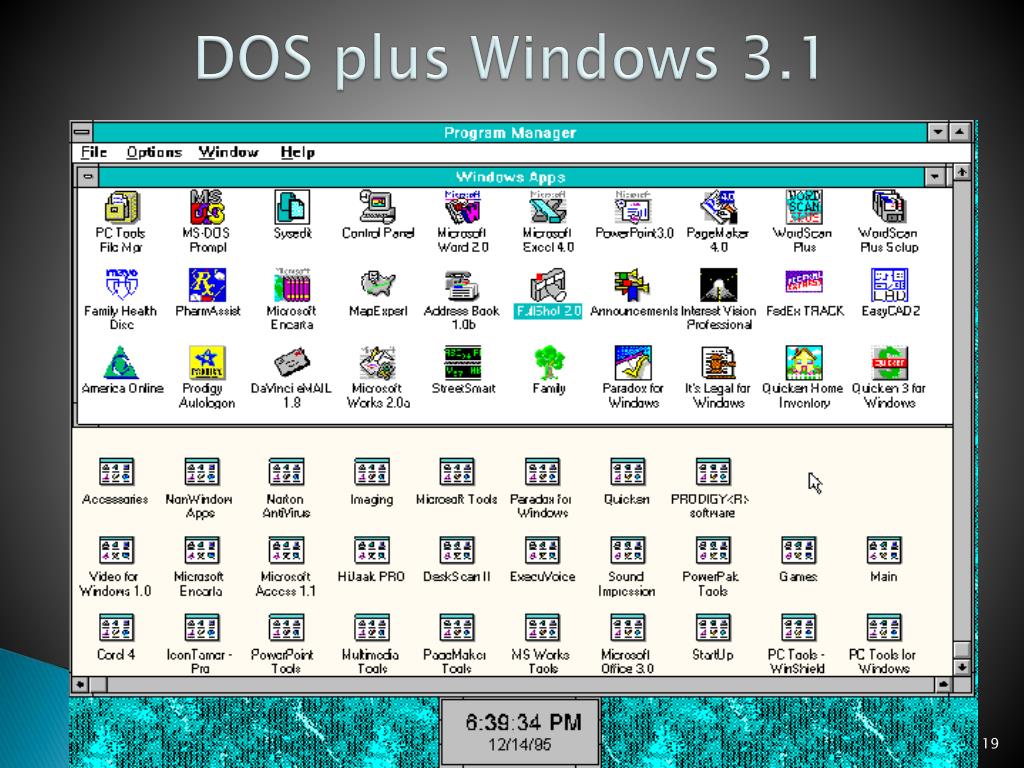
Task: Launch Prodigy Autologon
Action: pos(207,362)
